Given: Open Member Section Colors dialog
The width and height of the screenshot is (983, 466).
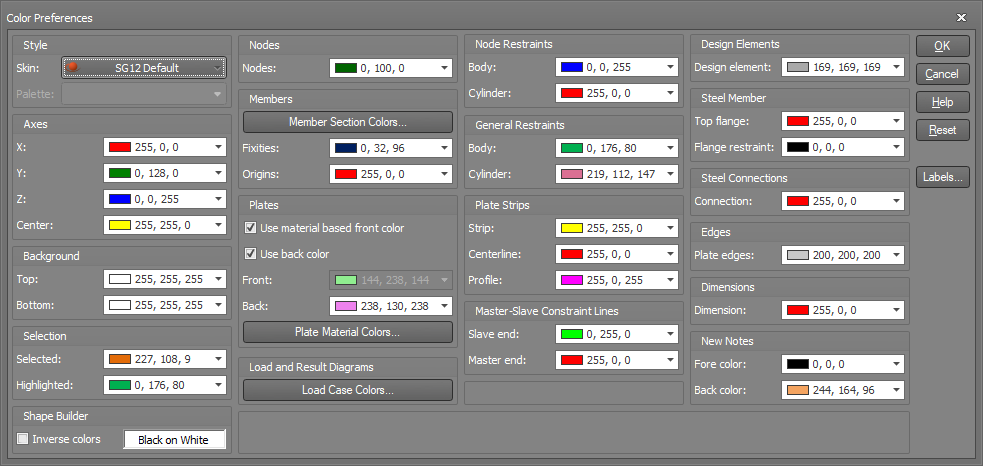Looking at the screenshot, I should click(x=348, y=122).
